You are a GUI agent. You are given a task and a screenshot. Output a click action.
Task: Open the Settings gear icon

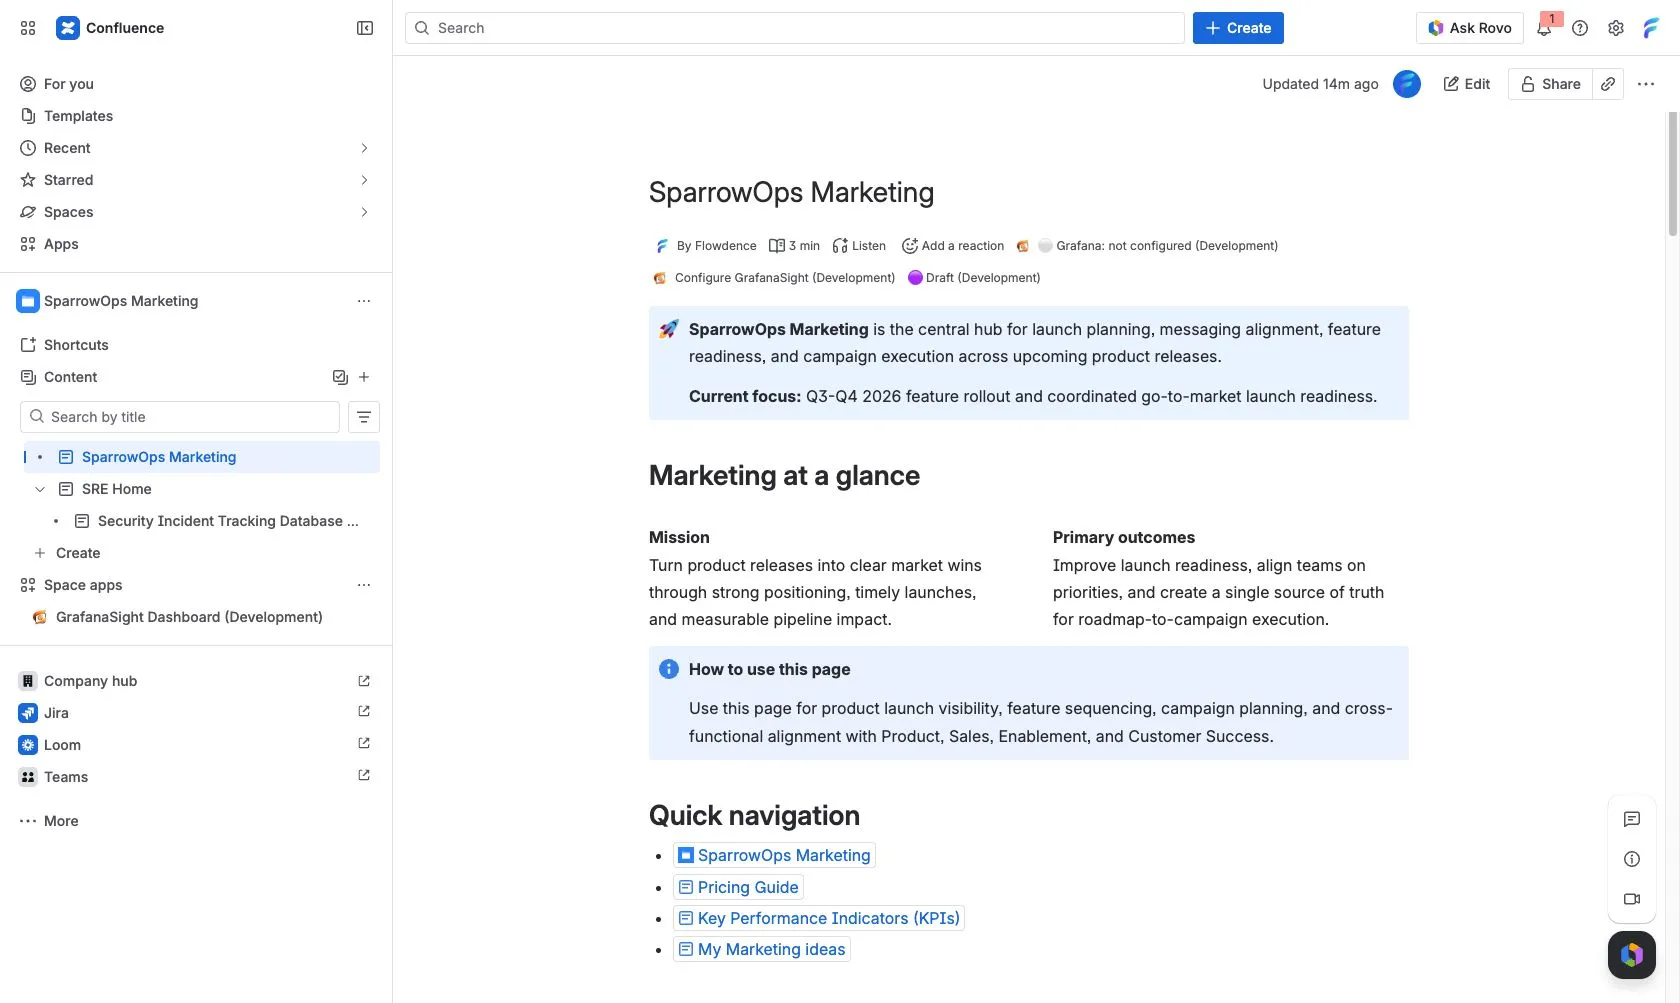point(1616,28)
